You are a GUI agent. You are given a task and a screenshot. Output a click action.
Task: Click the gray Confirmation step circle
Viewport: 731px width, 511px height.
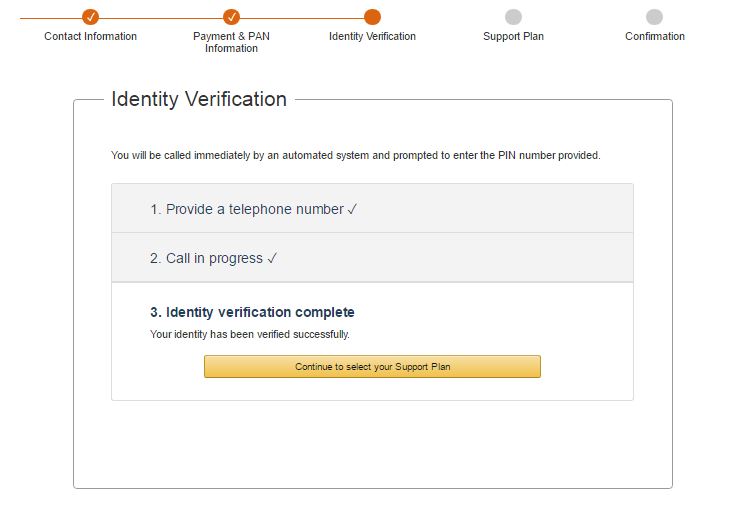655,17
